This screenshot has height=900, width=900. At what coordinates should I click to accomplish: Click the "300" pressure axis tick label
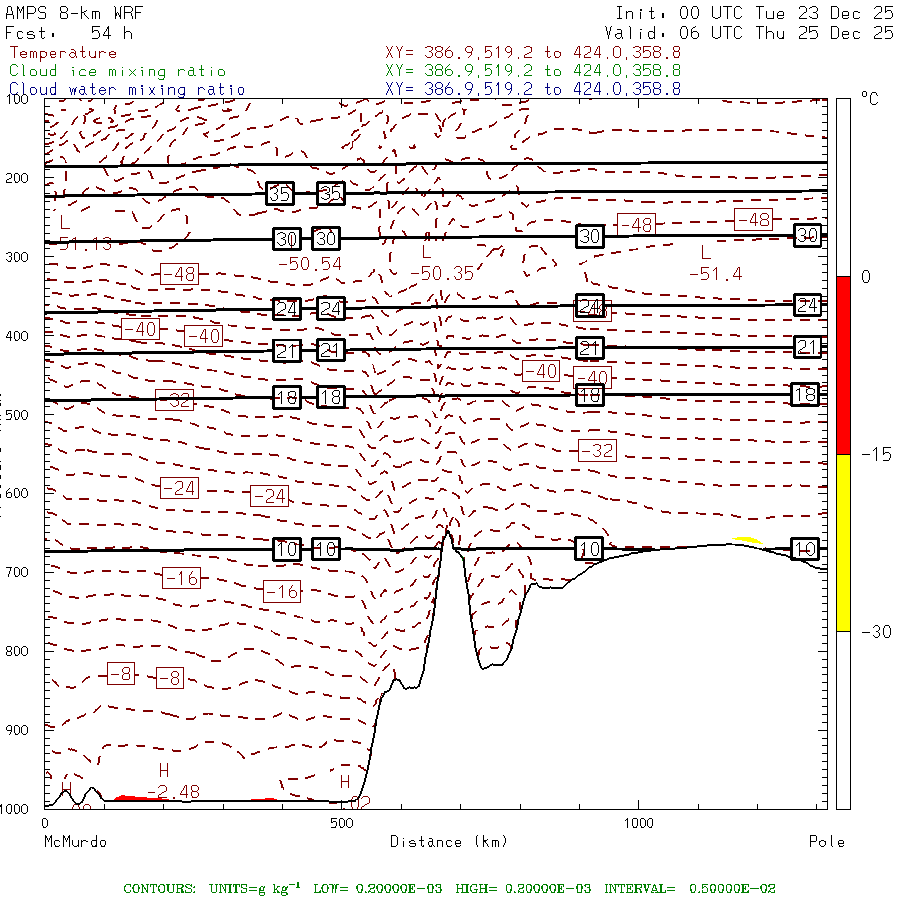click(17, 257)
